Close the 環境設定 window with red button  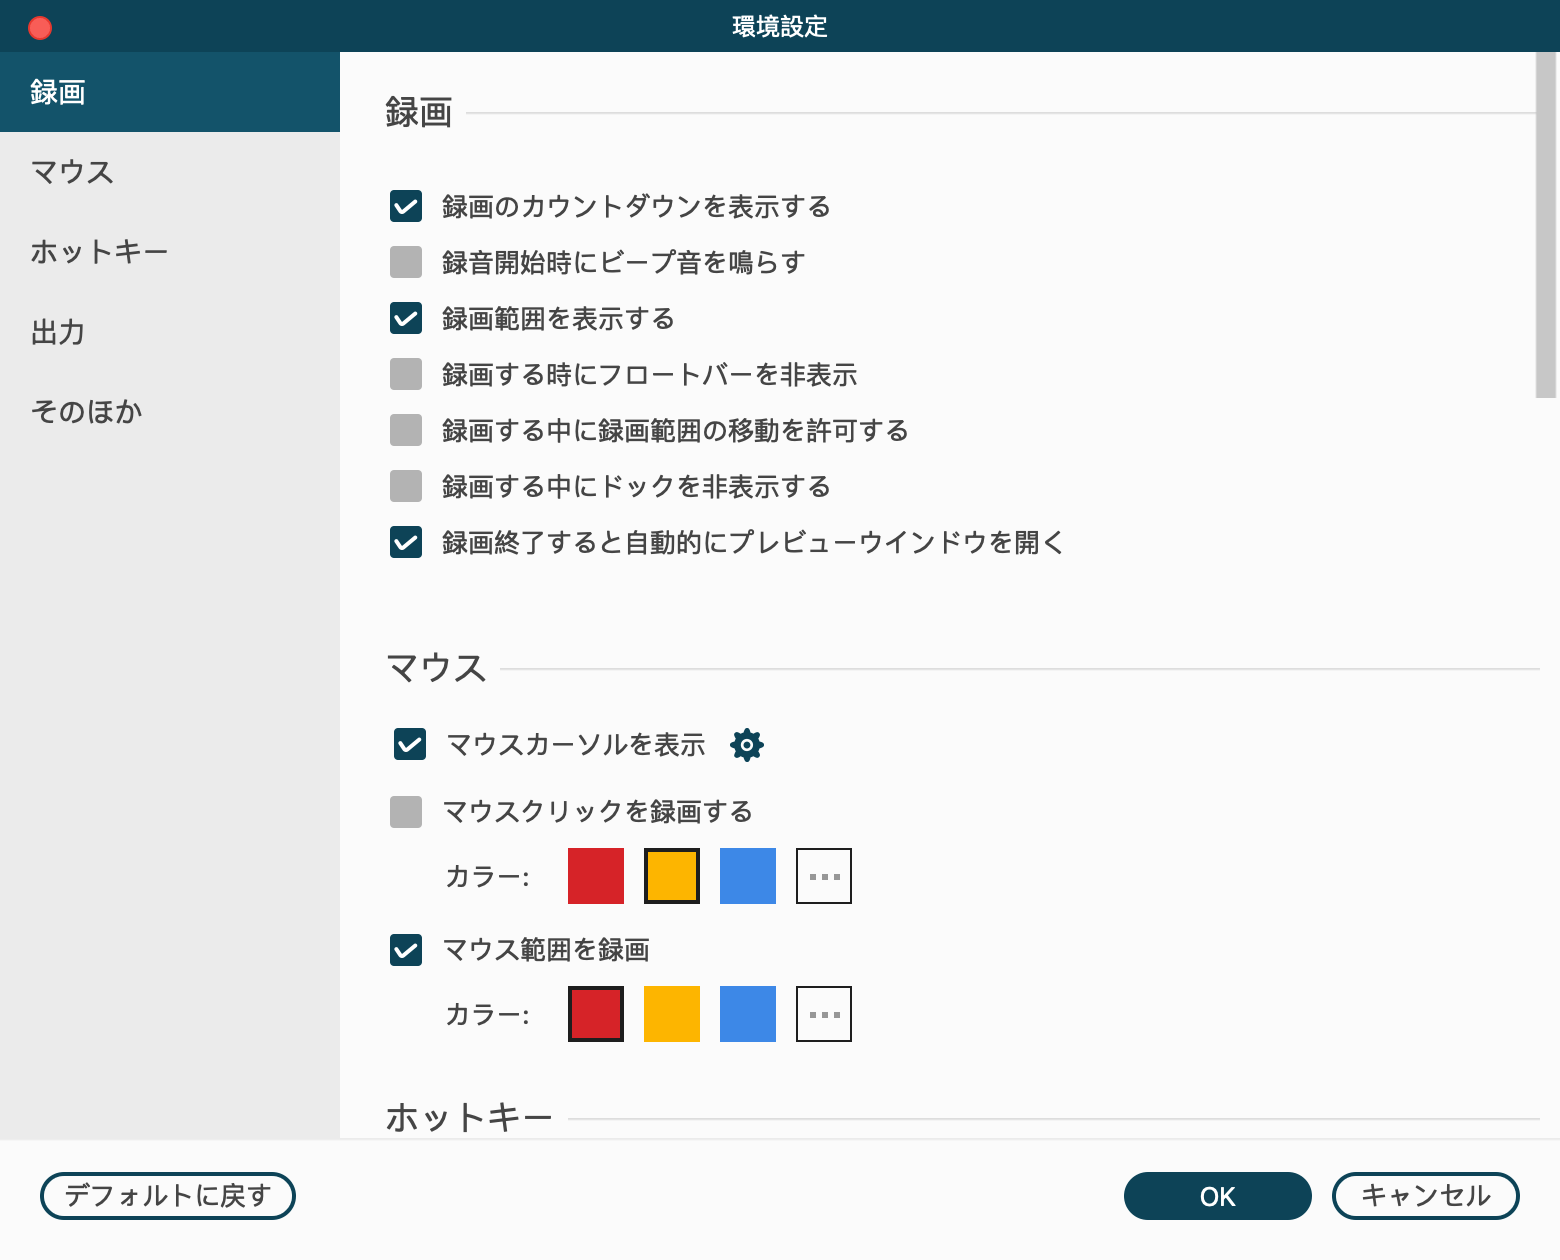click(x=40, y=27)
